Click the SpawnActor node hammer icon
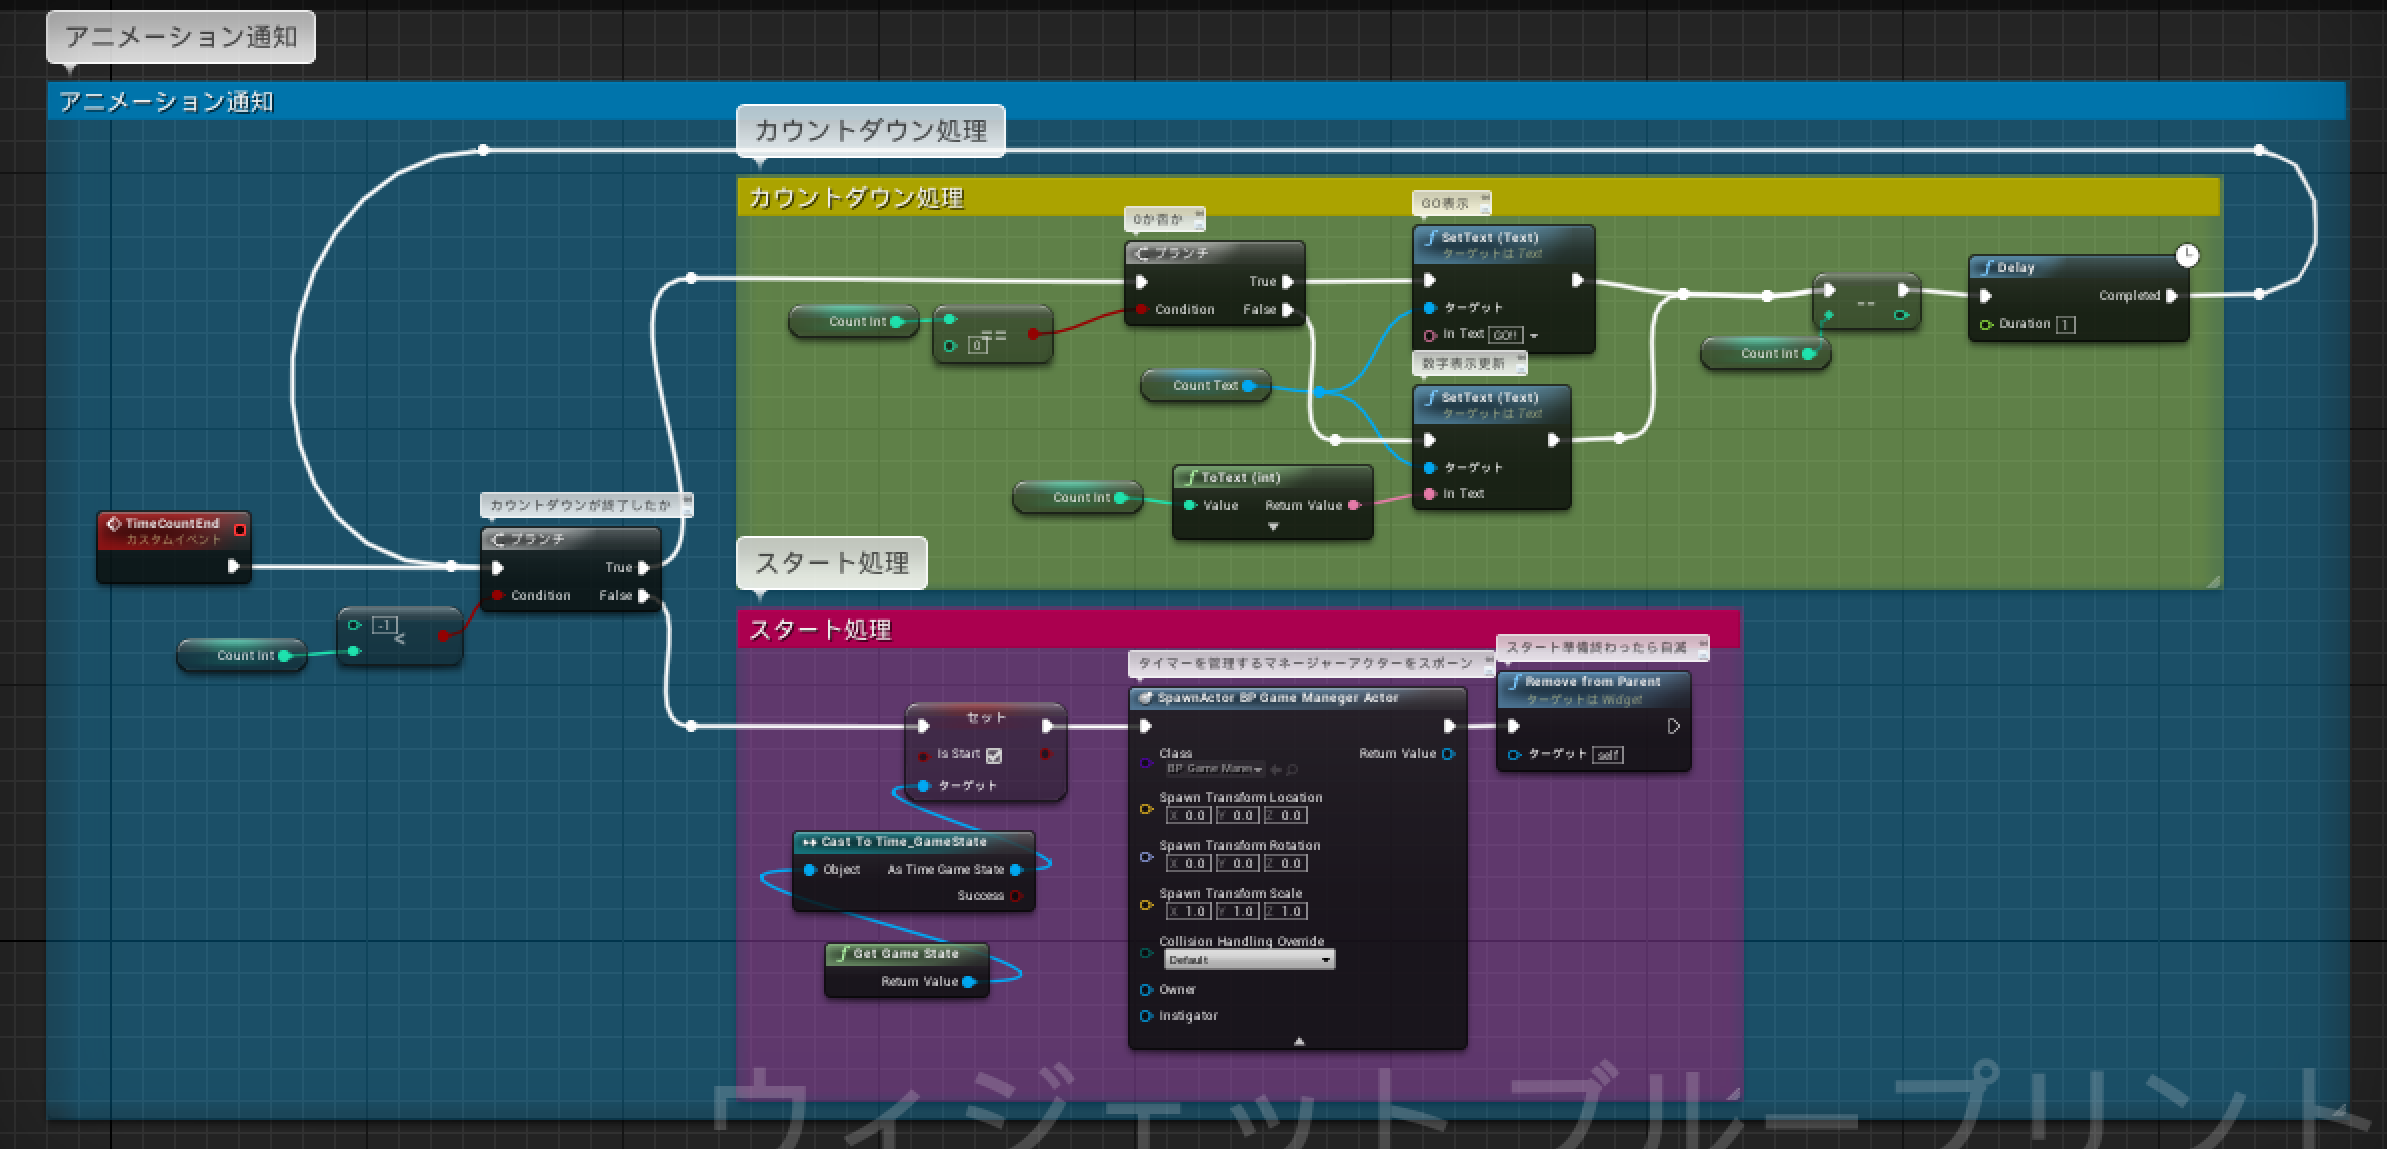2387x1149 pixels. (1146, 698)
